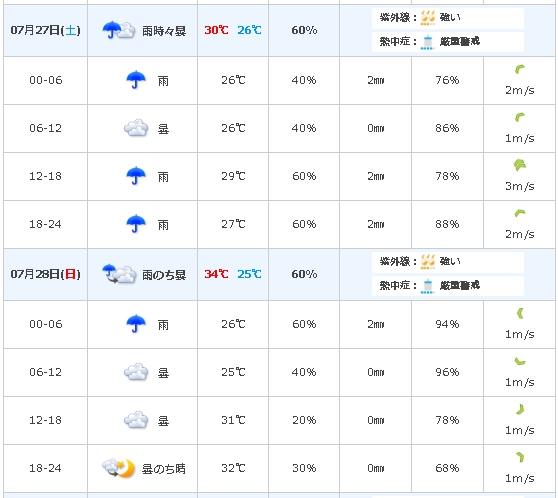Click the umbrella icon in 07月27日 12-18 row
Screen dimensions: 558x498
[x=136, y=176]
